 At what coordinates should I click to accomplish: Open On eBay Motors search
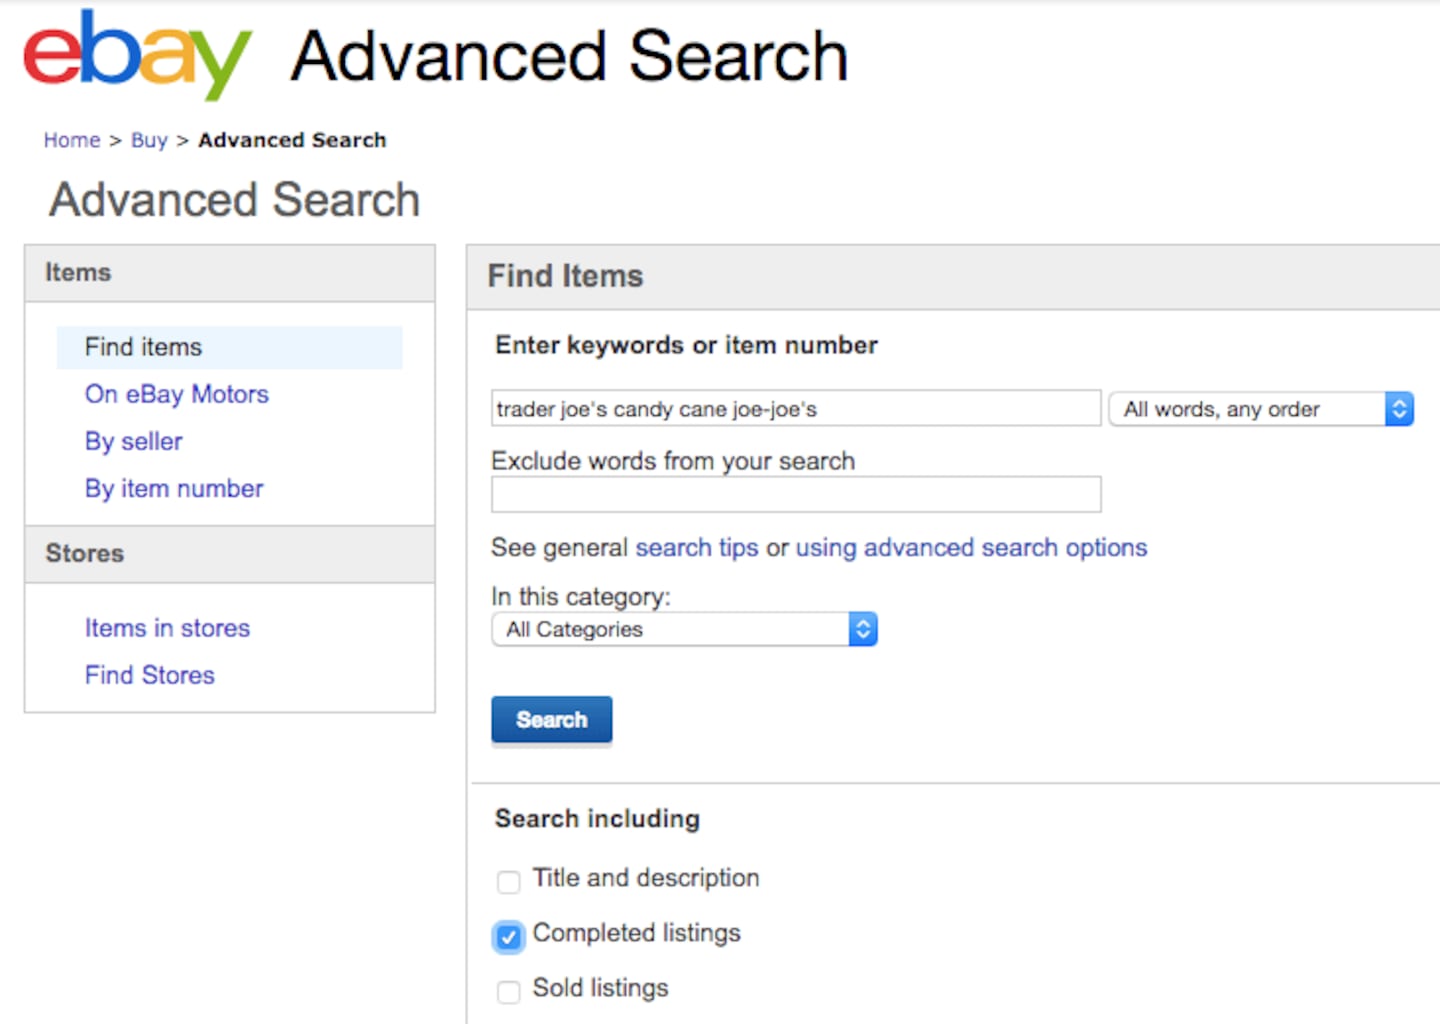click(177, 394)
